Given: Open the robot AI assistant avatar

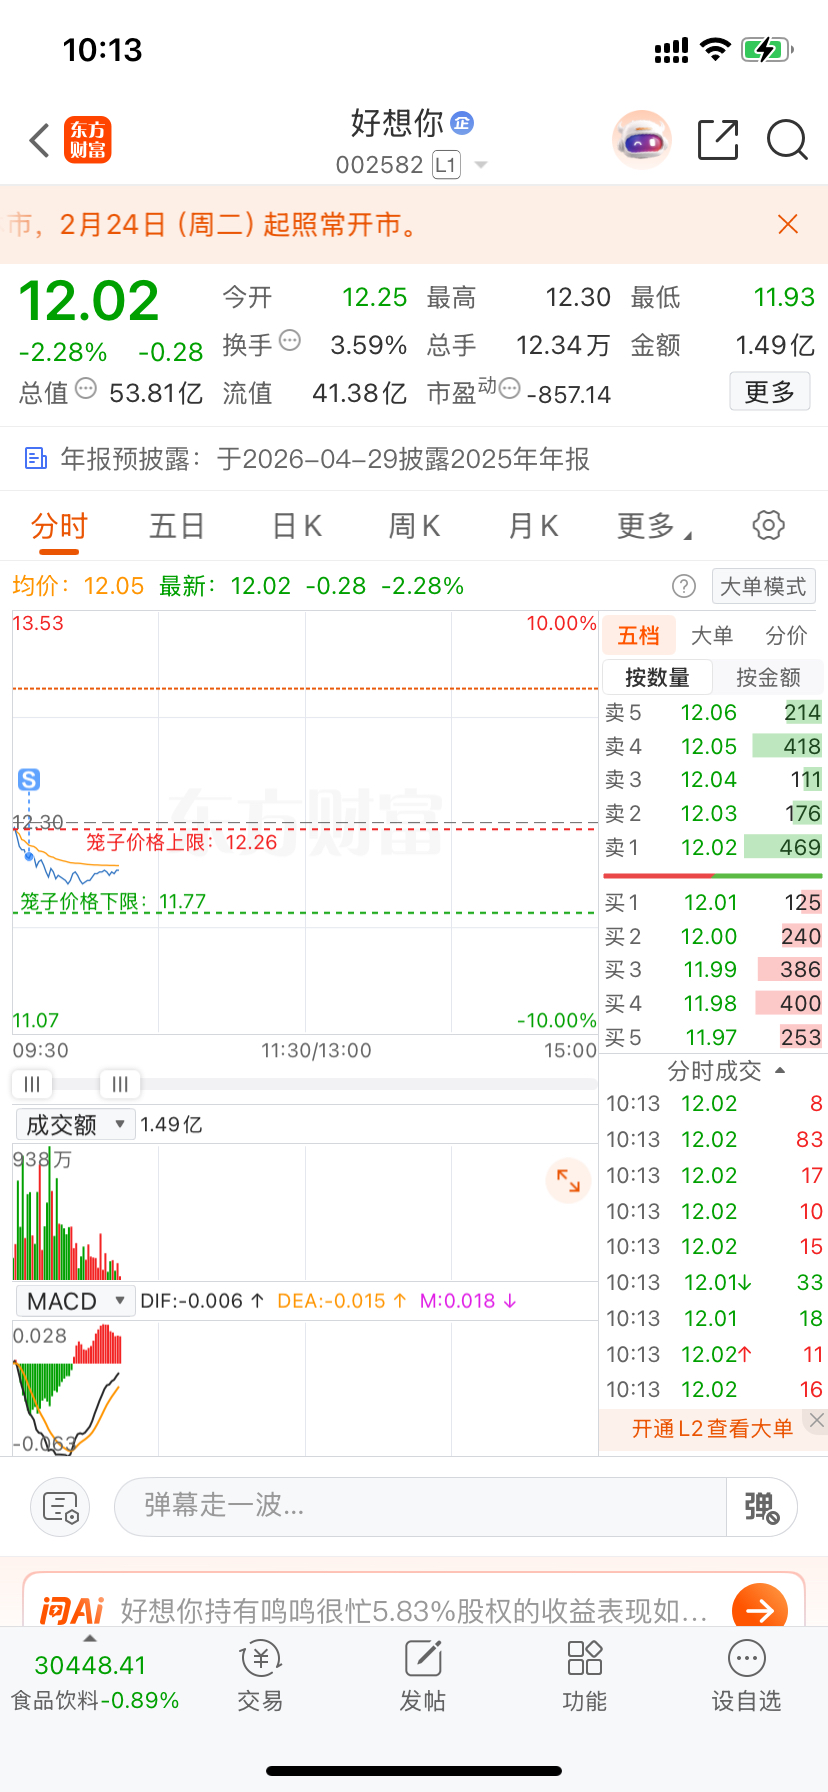Looking at the screenshot, I should click(x=641, y=140).
